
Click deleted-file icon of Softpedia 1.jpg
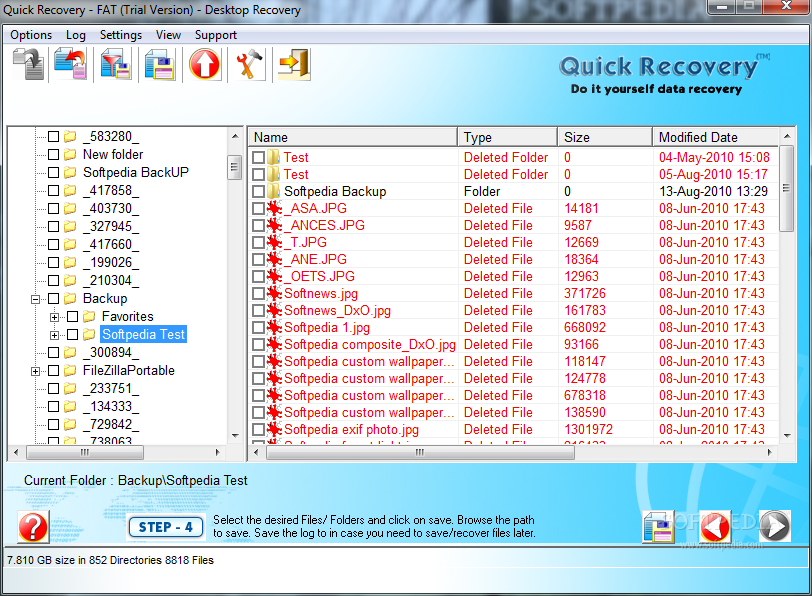pos(274,328)
